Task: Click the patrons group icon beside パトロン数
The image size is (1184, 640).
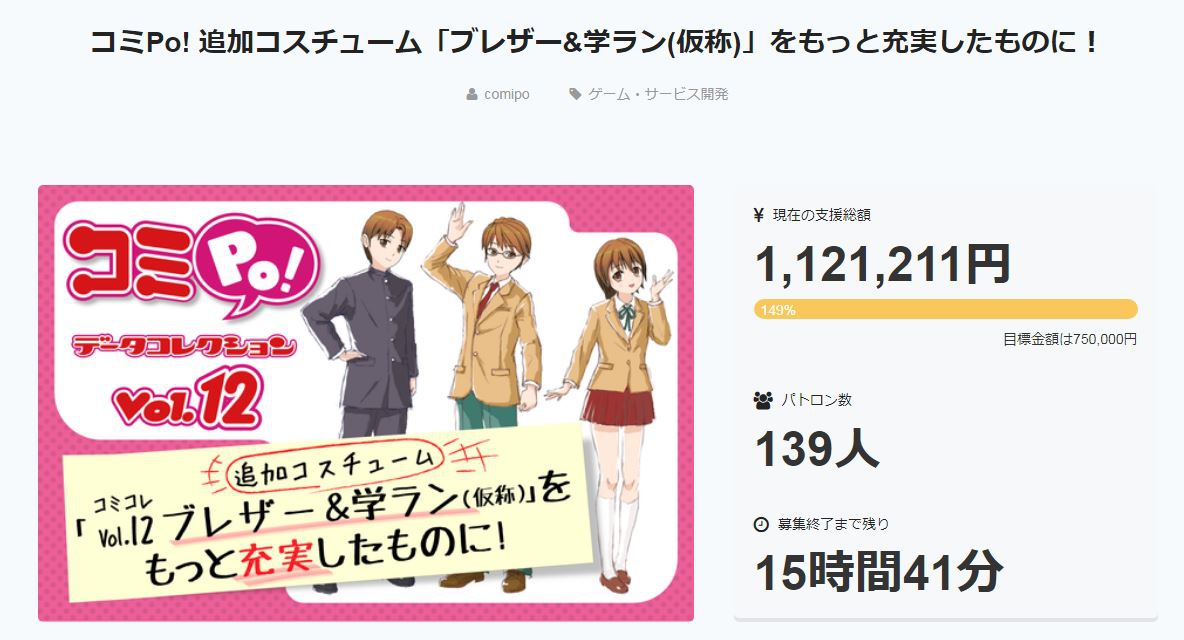Action: (763, 400)
